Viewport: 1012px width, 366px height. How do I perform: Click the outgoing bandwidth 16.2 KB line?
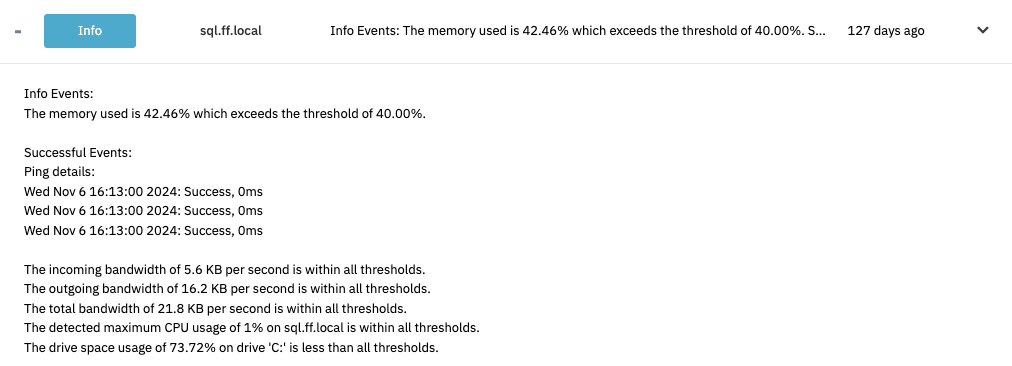(x=227, y=289)
